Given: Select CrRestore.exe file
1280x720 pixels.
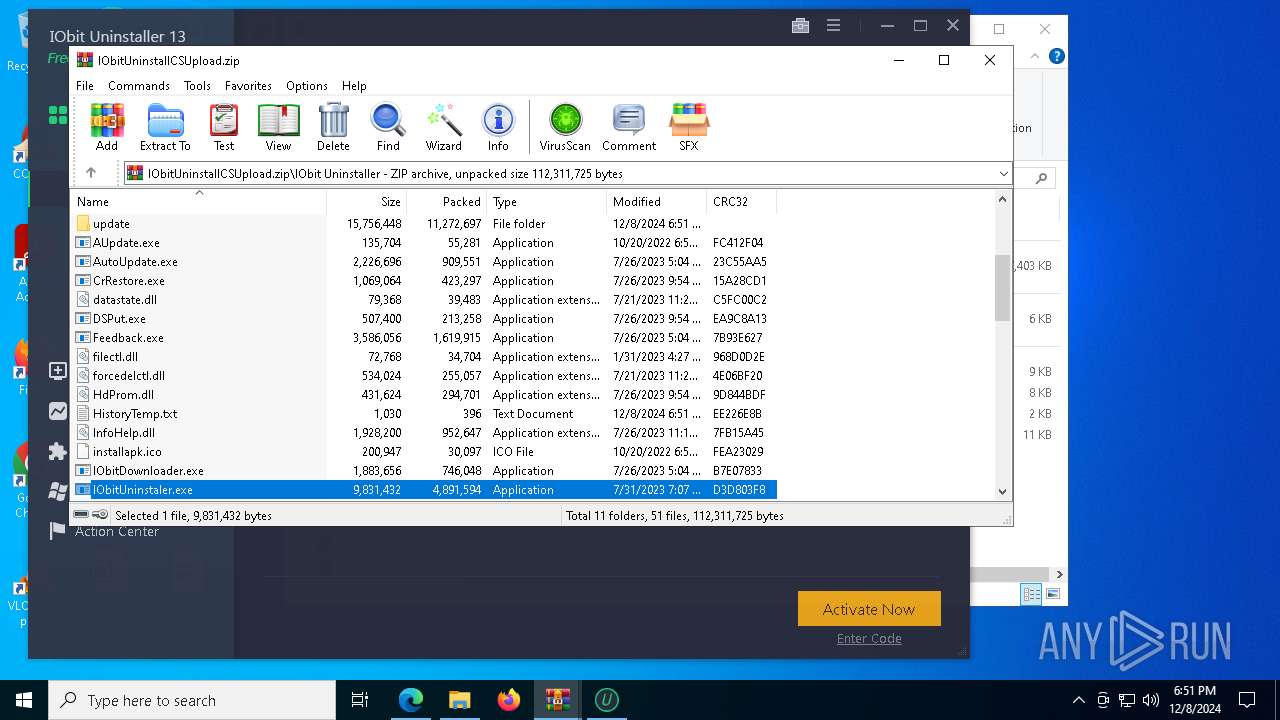Looking at the screenshot, I should tap(424, 281).
